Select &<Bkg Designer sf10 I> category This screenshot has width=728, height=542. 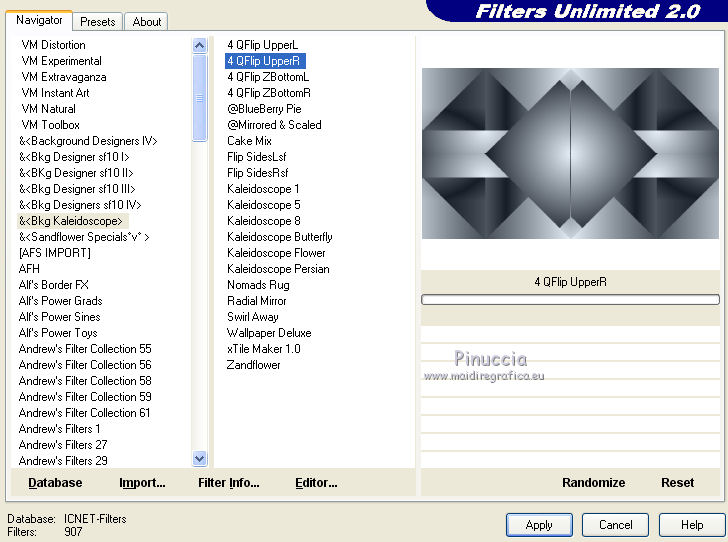coord(74,157)
